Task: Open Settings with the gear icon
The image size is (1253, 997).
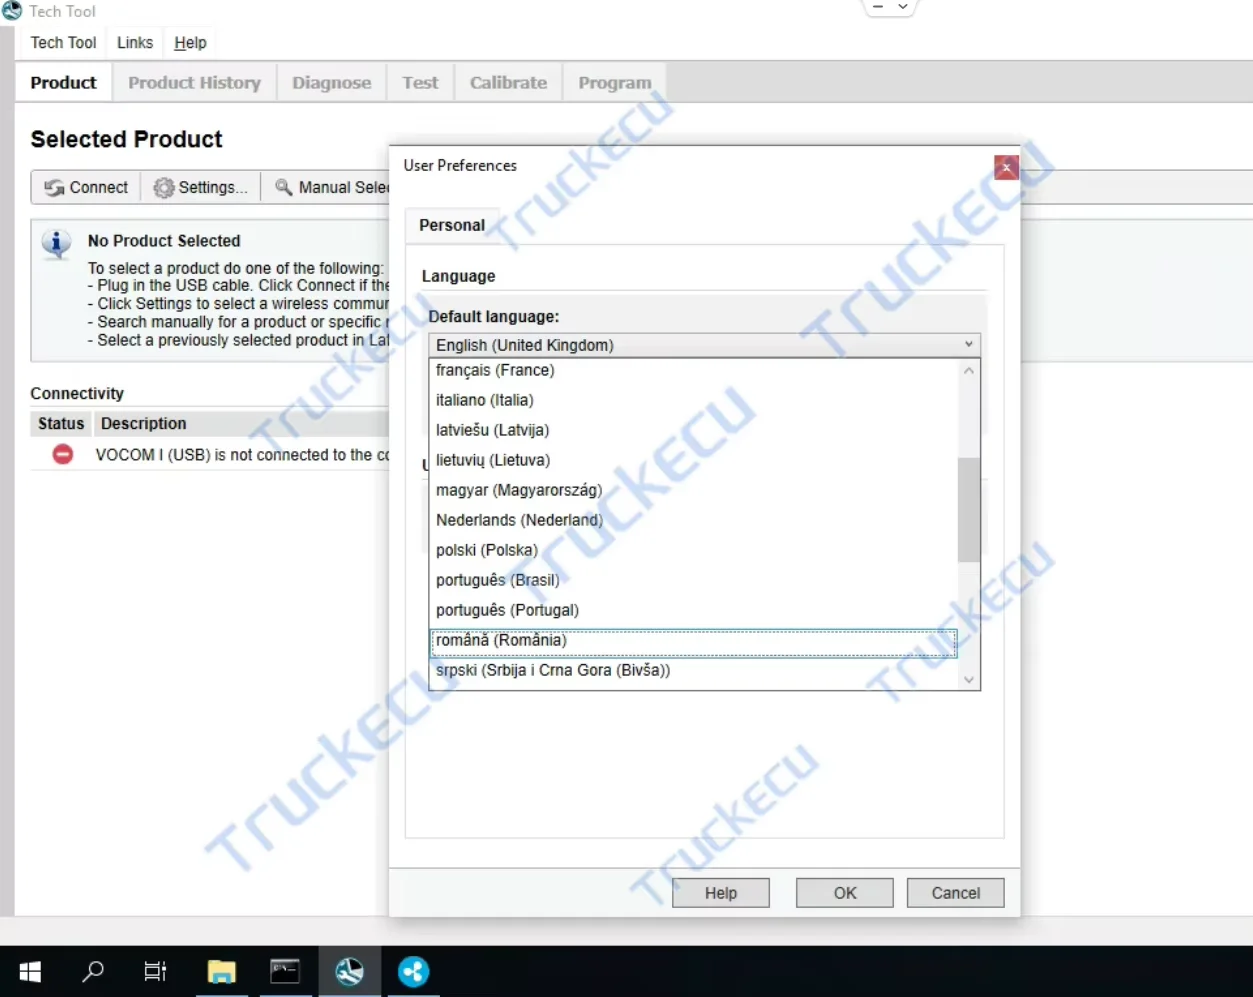Action: tap(164, 188)
